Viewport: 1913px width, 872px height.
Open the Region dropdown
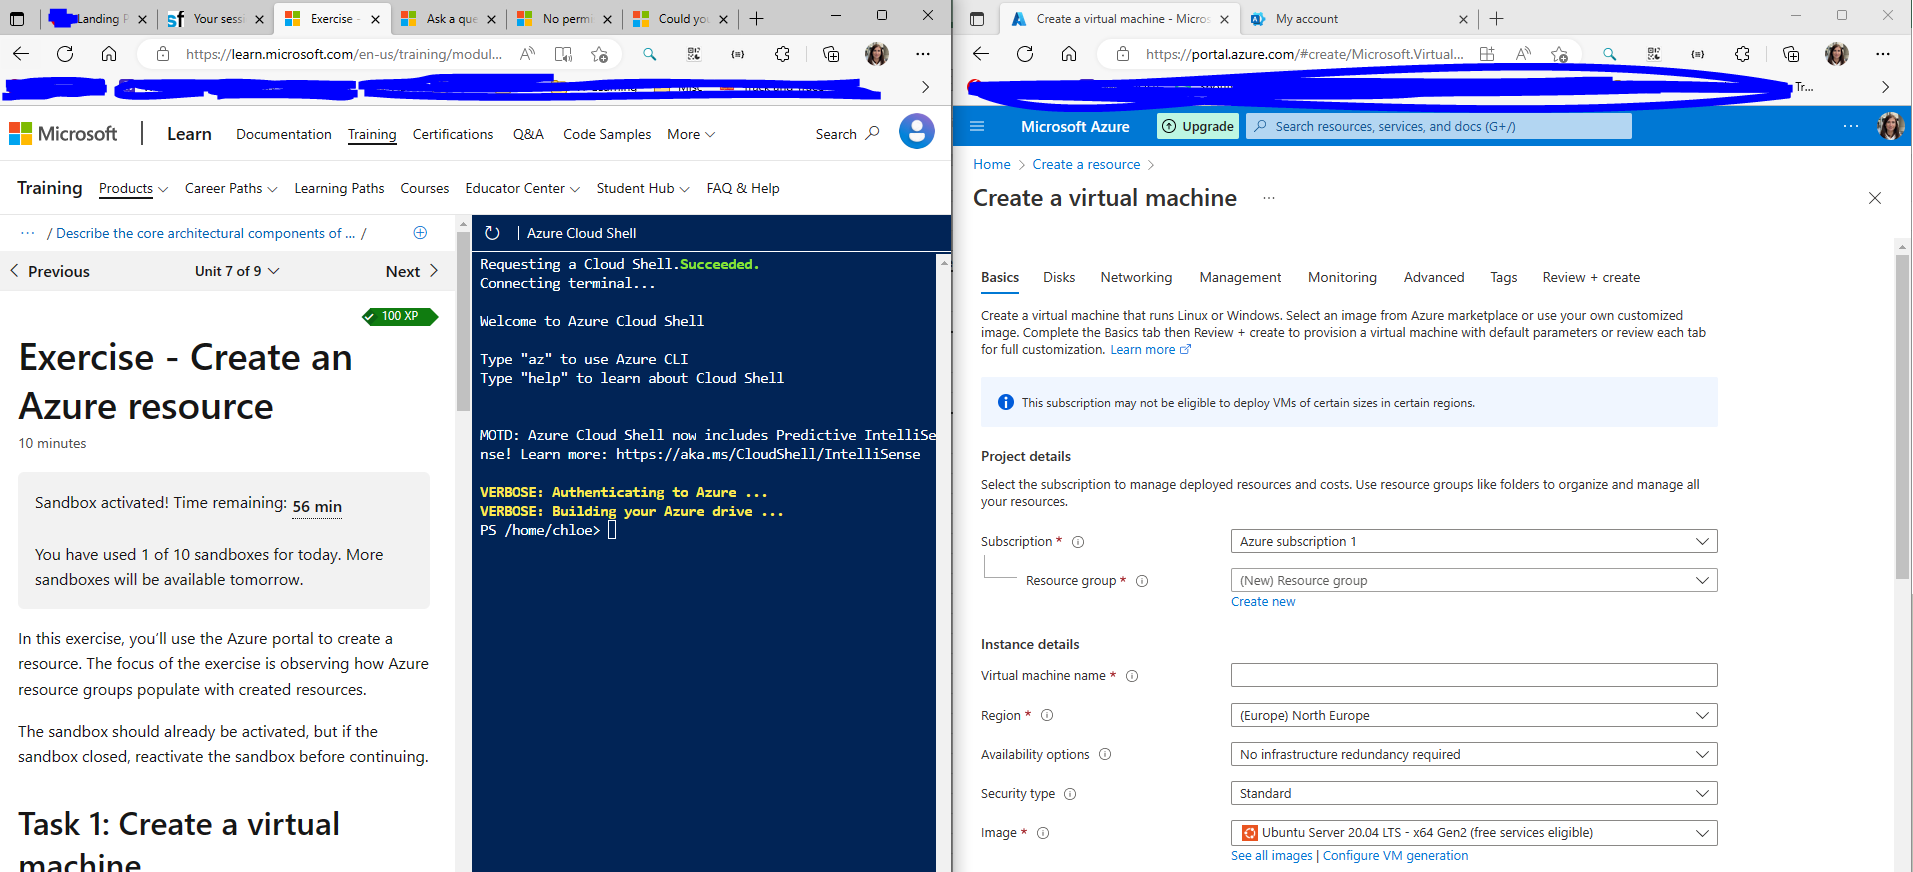click(x=1474, y=715)
